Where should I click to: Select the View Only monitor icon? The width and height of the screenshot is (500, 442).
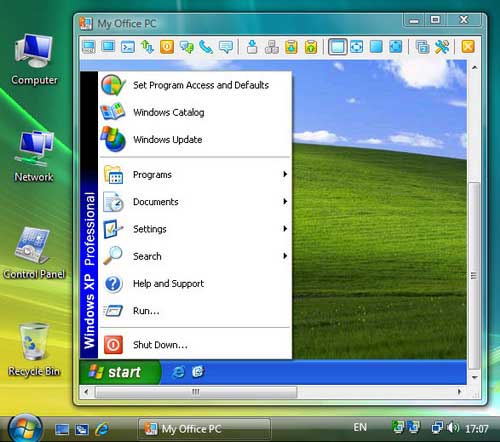click(108, 46)
